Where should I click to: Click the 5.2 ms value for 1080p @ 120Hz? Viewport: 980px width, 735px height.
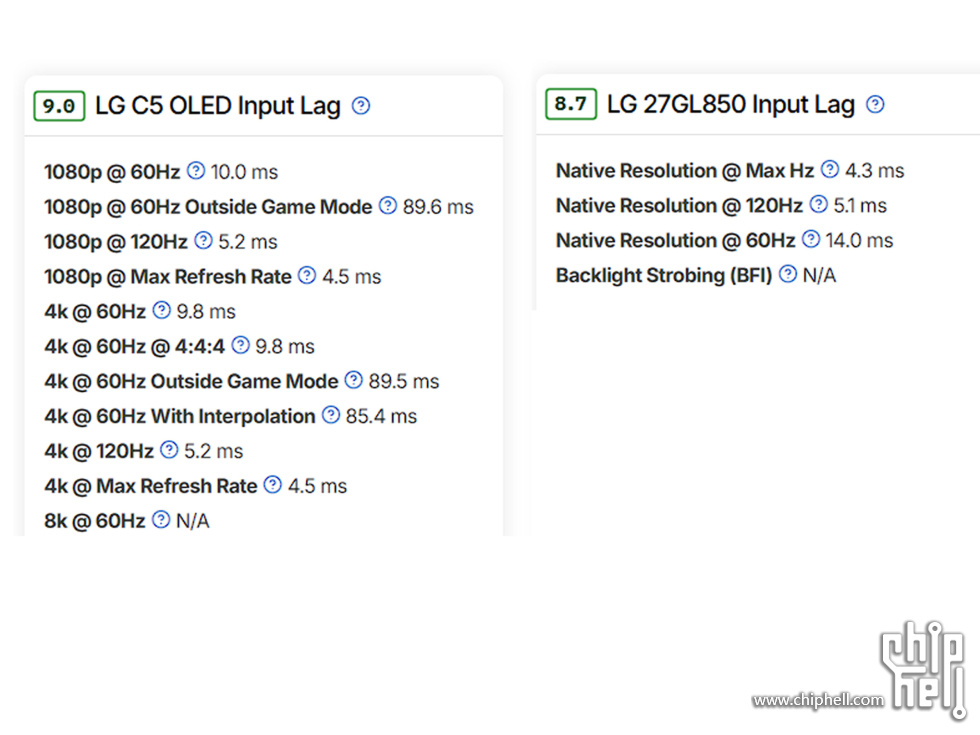pyautogui.click(x=248, y=242)
